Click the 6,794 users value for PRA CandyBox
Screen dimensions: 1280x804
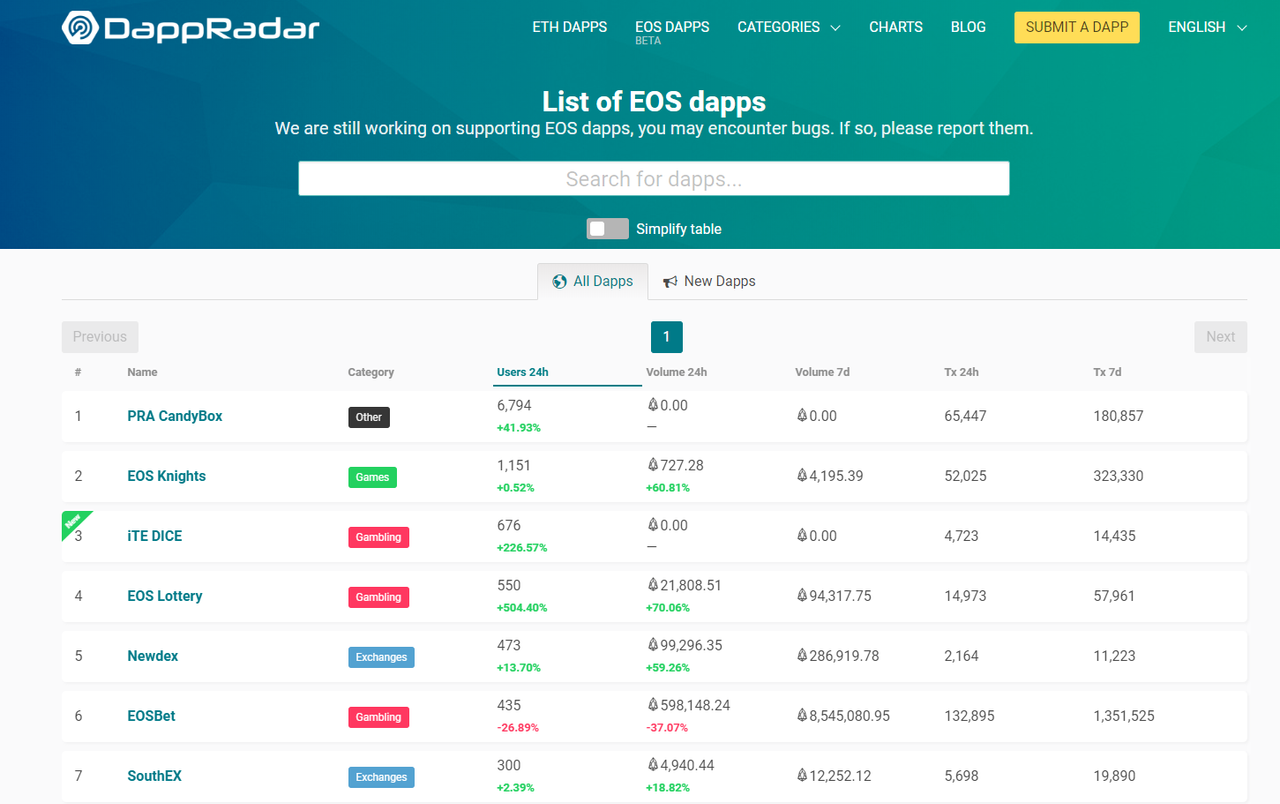514,405
